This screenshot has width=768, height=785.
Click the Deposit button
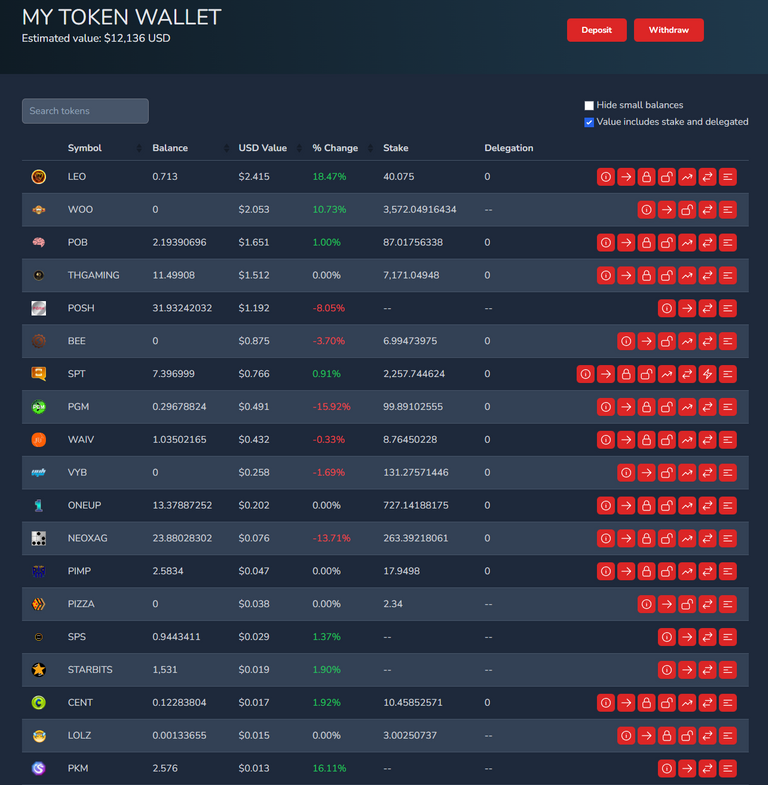(596, 30)
